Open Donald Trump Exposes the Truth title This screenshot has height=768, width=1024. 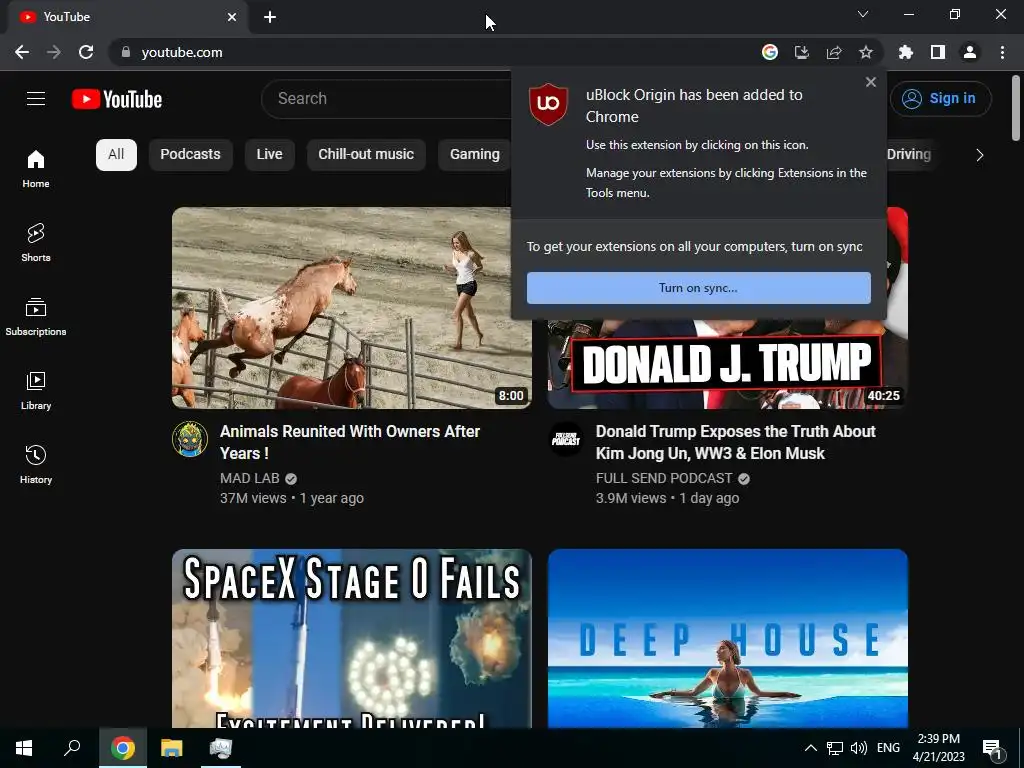tap(736, 442)
